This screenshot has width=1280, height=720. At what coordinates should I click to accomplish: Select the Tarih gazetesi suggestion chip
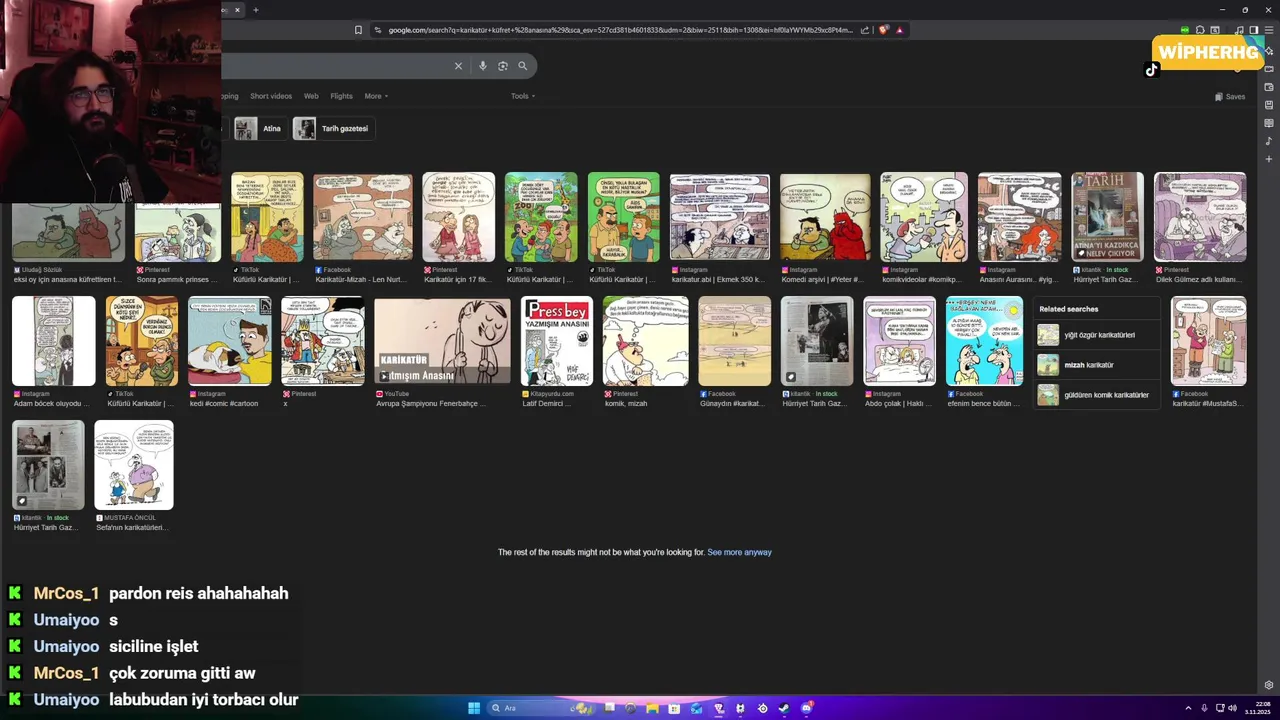point(333,128)
